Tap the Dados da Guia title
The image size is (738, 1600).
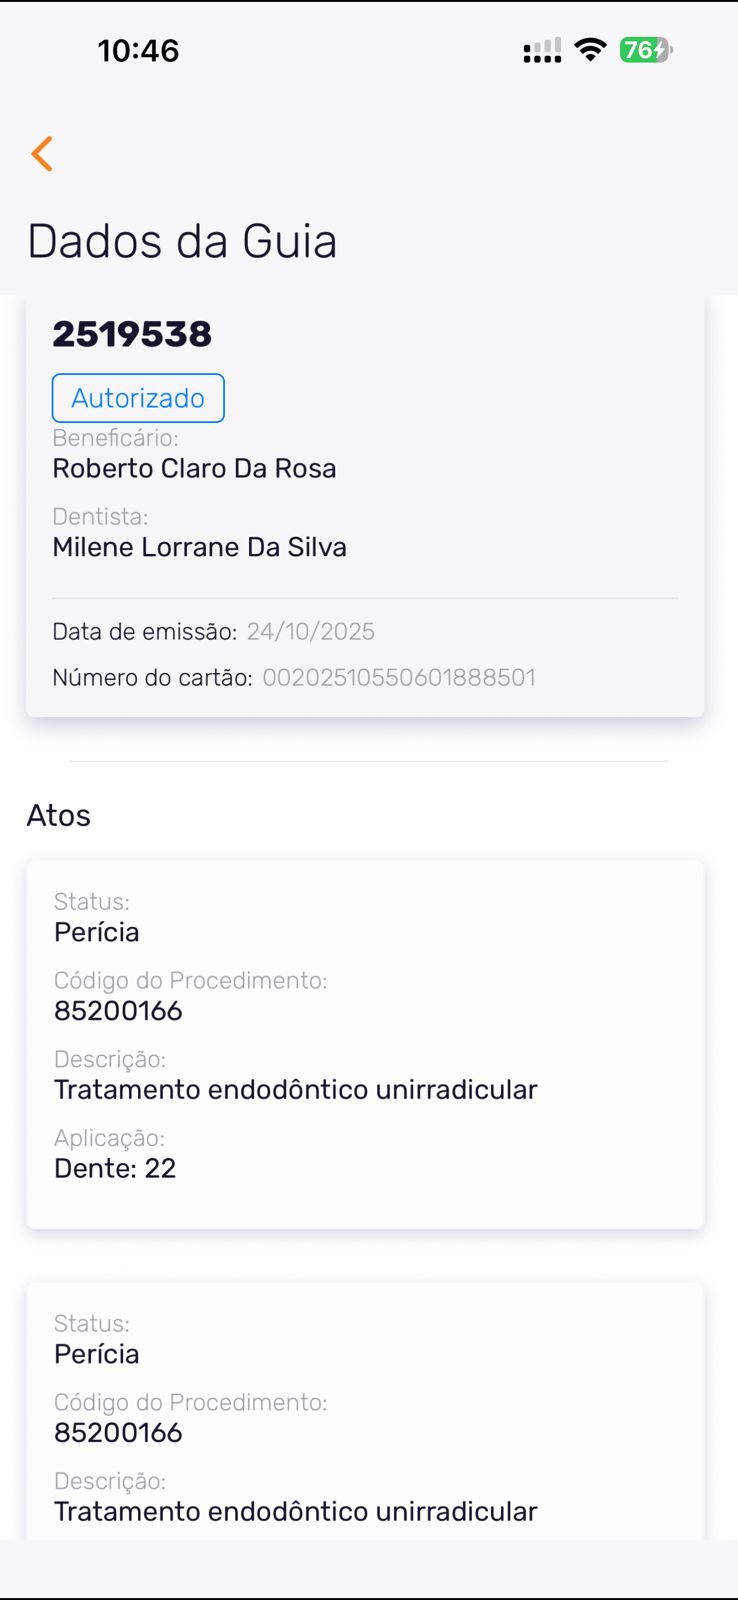[182, 241]
